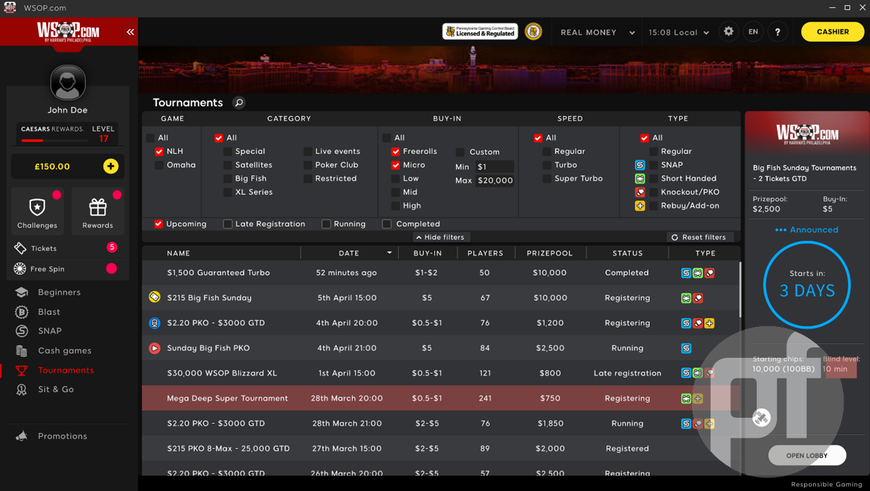
Task: Click SNAP icon in Sunday Big Fish PKO row
Action: point(686,348)
